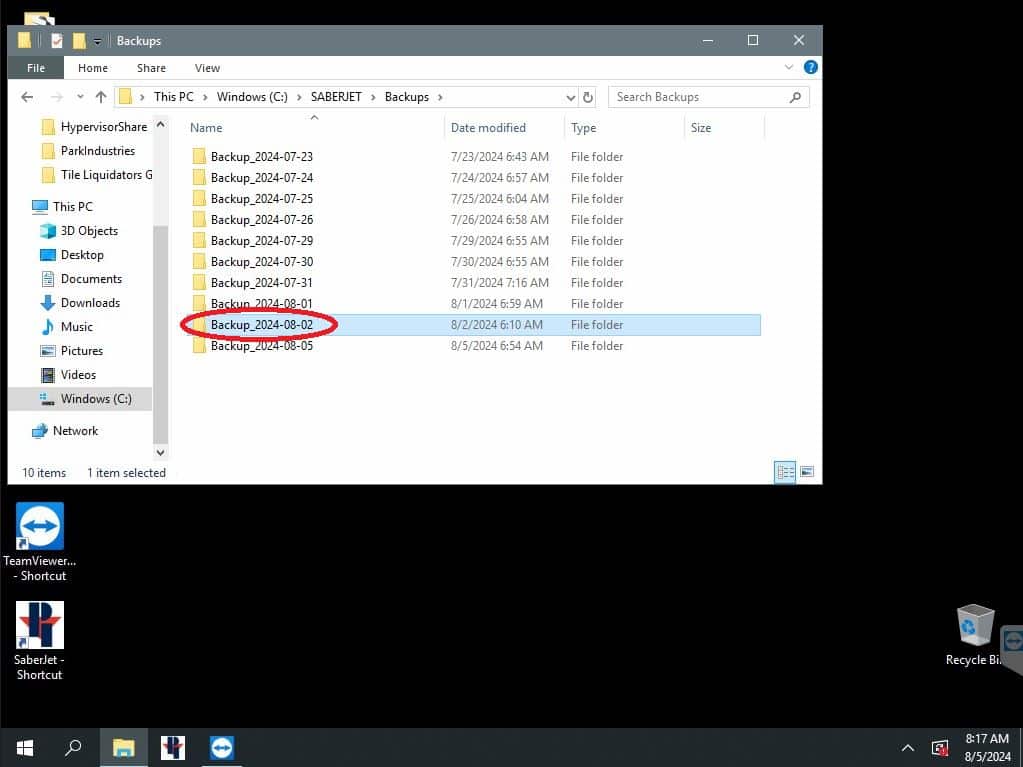The image size is (1023, 767).
Task: Click navigation pane scroll down arrow
Action: click(x=160, y=452)
